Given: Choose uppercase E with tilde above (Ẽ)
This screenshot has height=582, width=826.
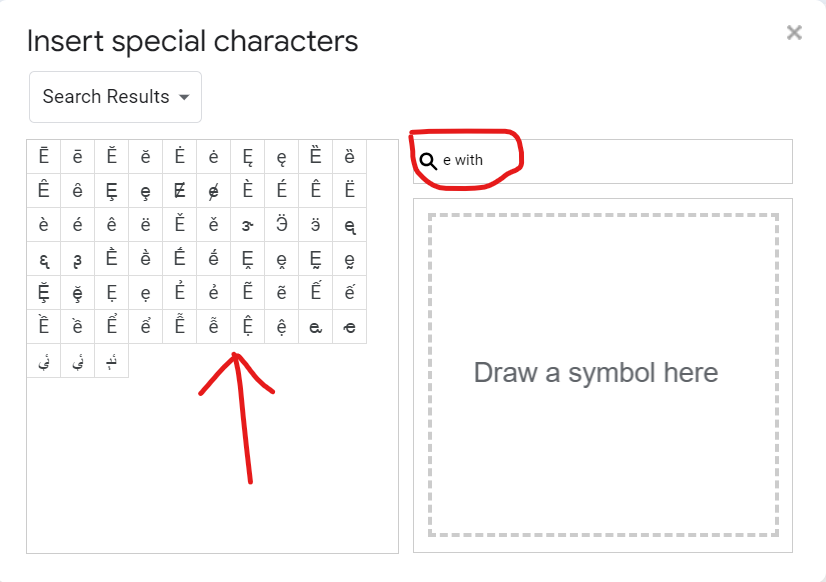Looking at the screenshot, I should point(248,292).
